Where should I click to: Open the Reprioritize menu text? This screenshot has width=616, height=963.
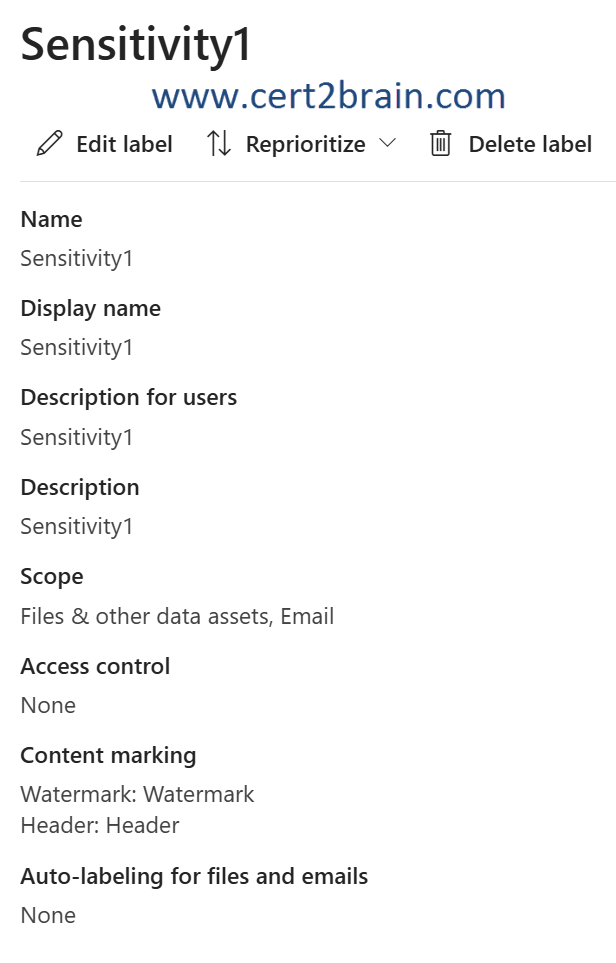pyautogui.click(x=305, y=144)
